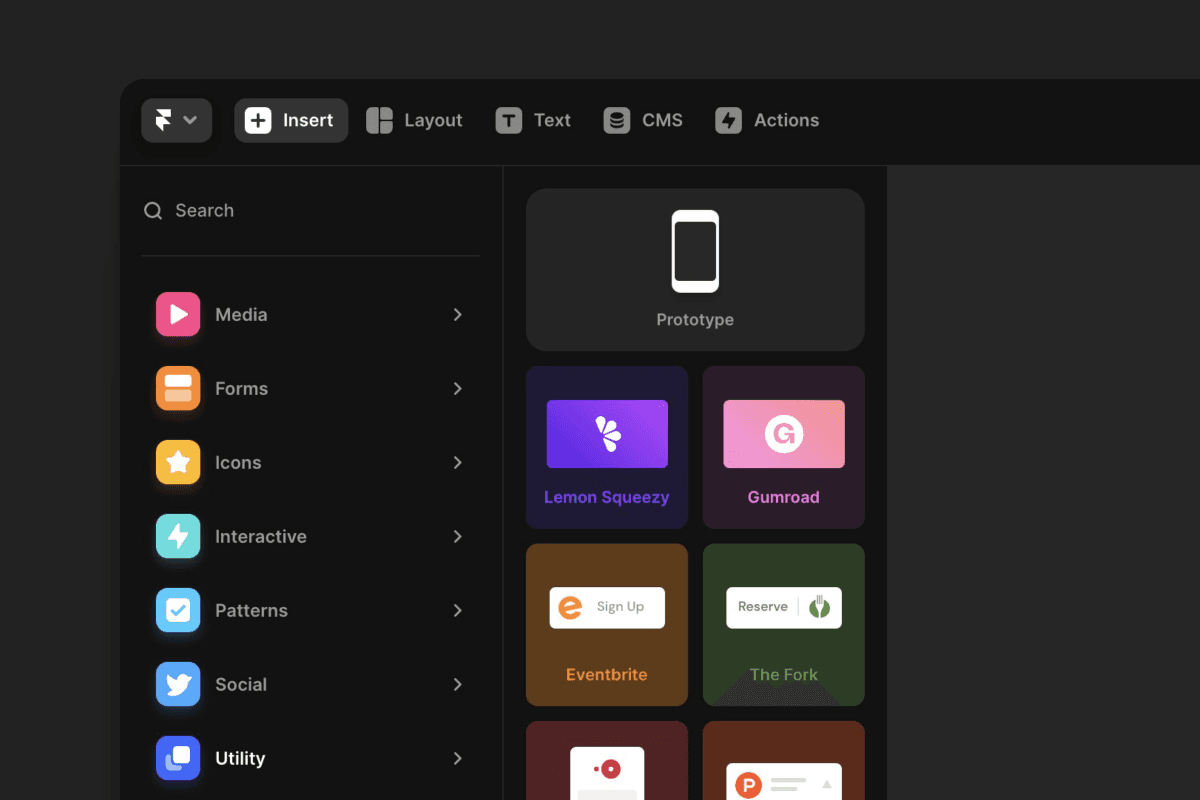Click the Actions lightning icon

tap(728, 120)
